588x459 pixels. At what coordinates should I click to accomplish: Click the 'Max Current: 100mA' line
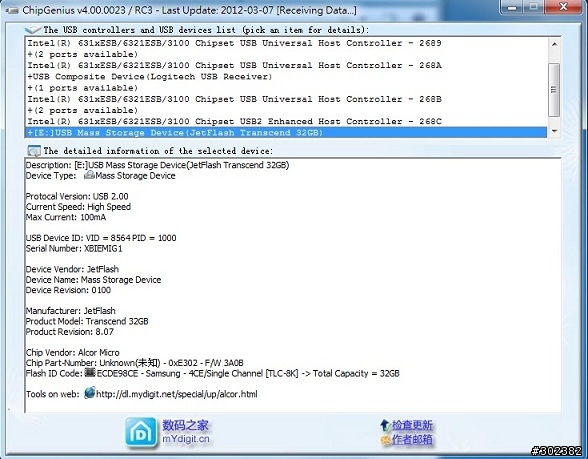(x=66, y=217)
